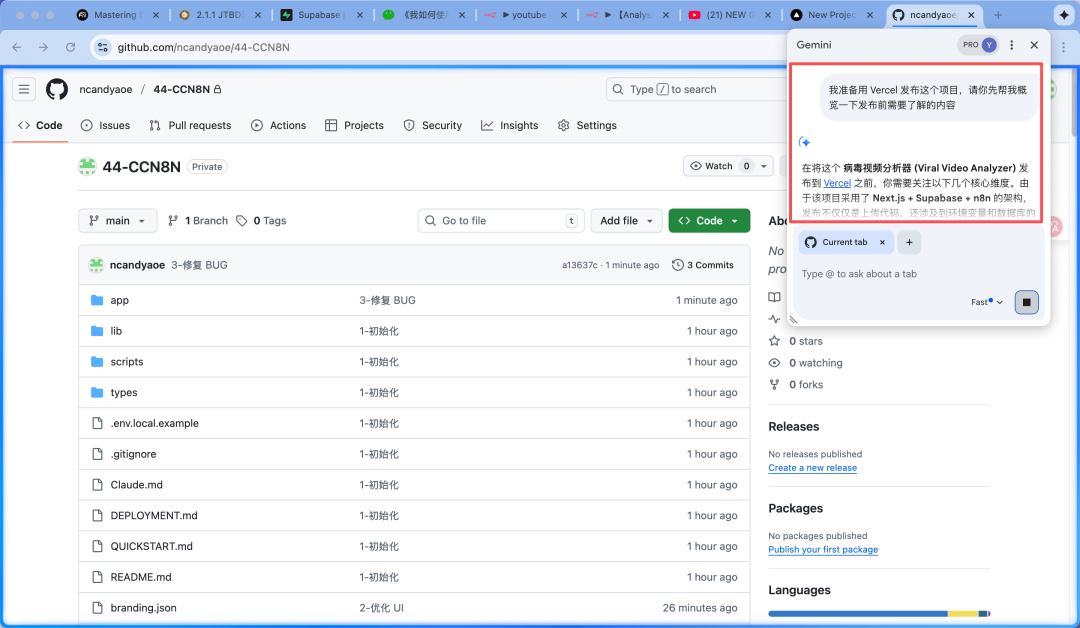View 0 forks list
The width and height of the screenshot is (1080, 628).
(x=806, y=385)
